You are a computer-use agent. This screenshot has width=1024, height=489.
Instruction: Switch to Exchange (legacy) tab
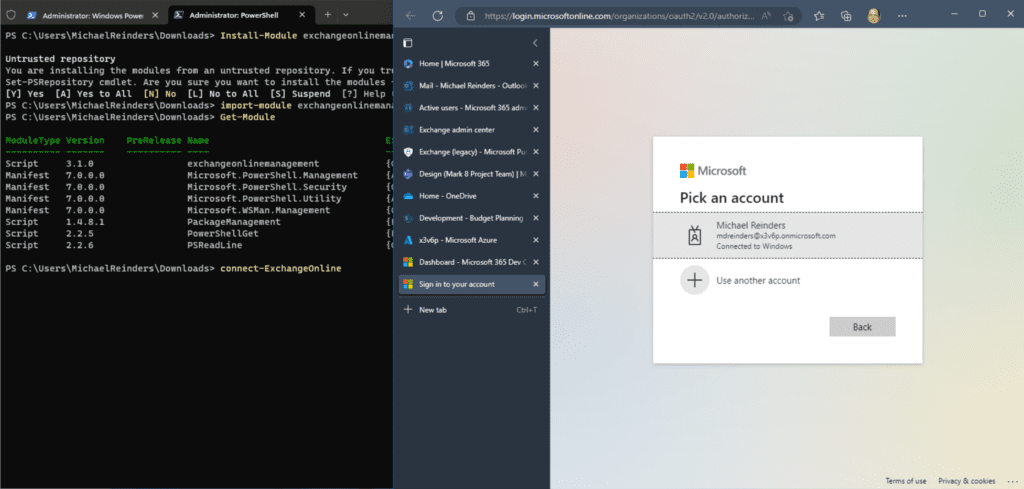[472, 151]
